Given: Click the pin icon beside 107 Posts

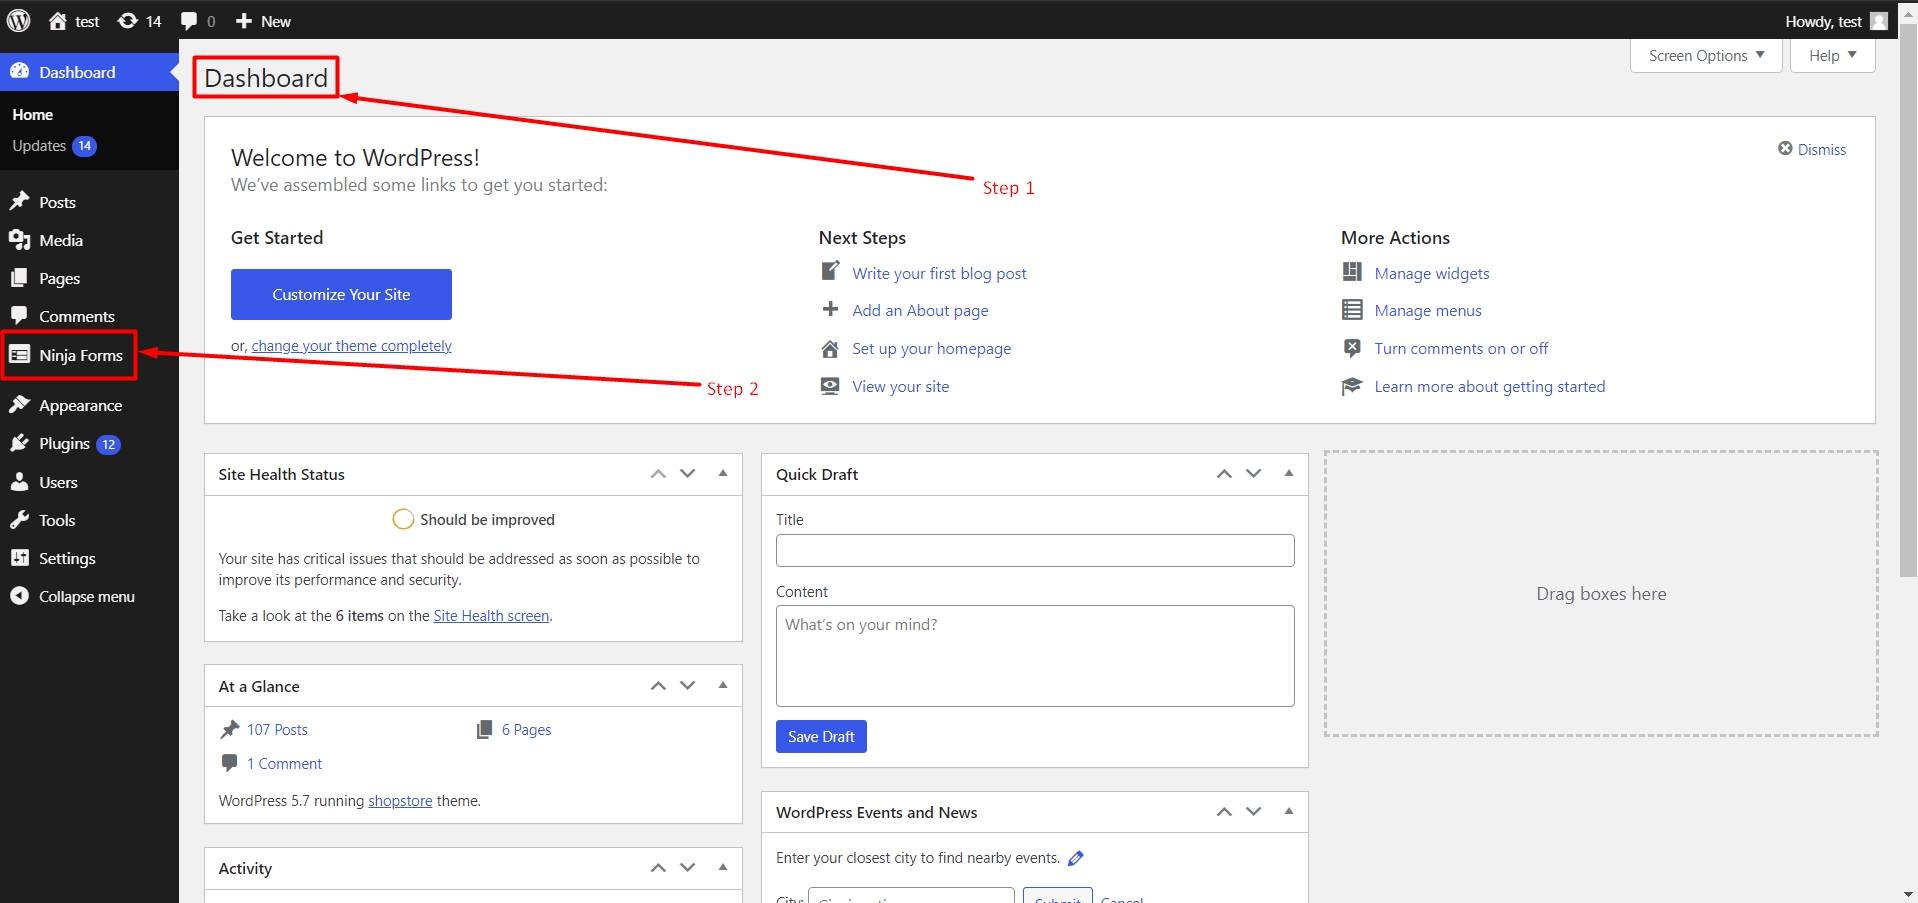Looking at the screenshot, I should pyautogui.click(x=230, y=729).
